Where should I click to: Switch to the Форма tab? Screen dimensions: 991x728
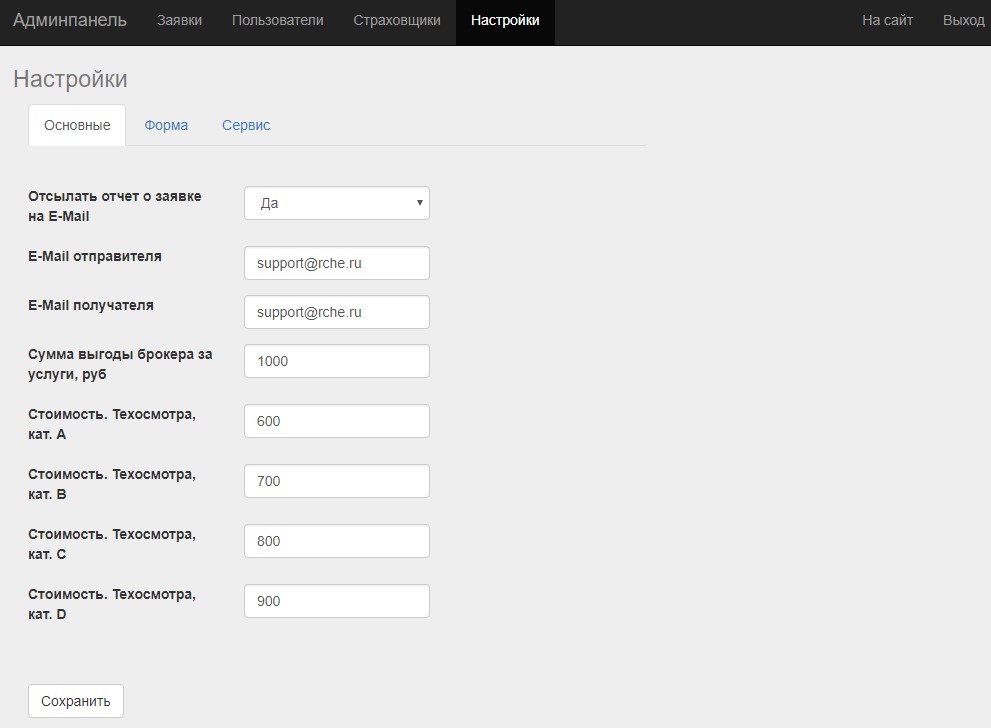click(166, 125)
